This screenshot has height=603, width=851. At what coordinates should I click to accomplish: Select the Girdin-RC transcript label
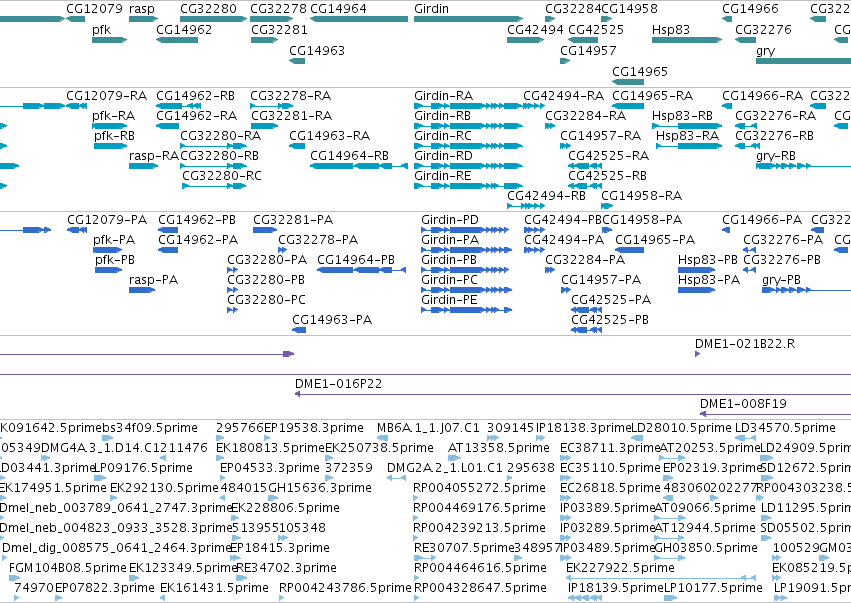[443, 136]
